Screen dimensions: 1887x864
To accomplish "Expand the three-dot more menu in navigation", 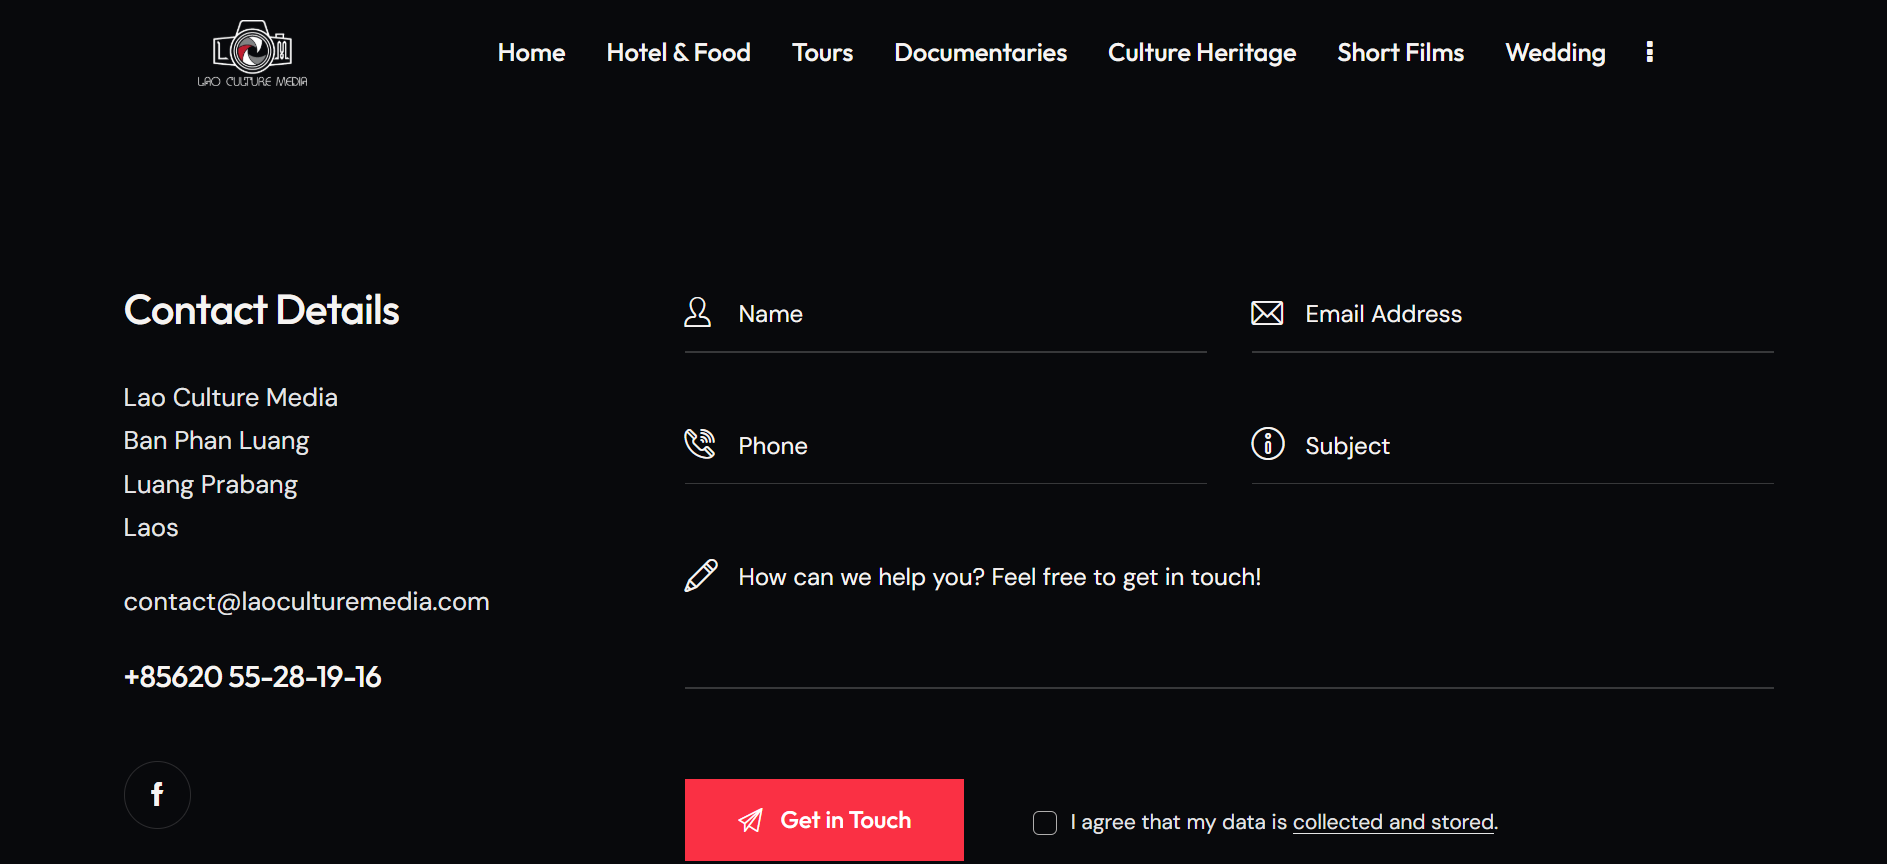I will coord(1649,52).
